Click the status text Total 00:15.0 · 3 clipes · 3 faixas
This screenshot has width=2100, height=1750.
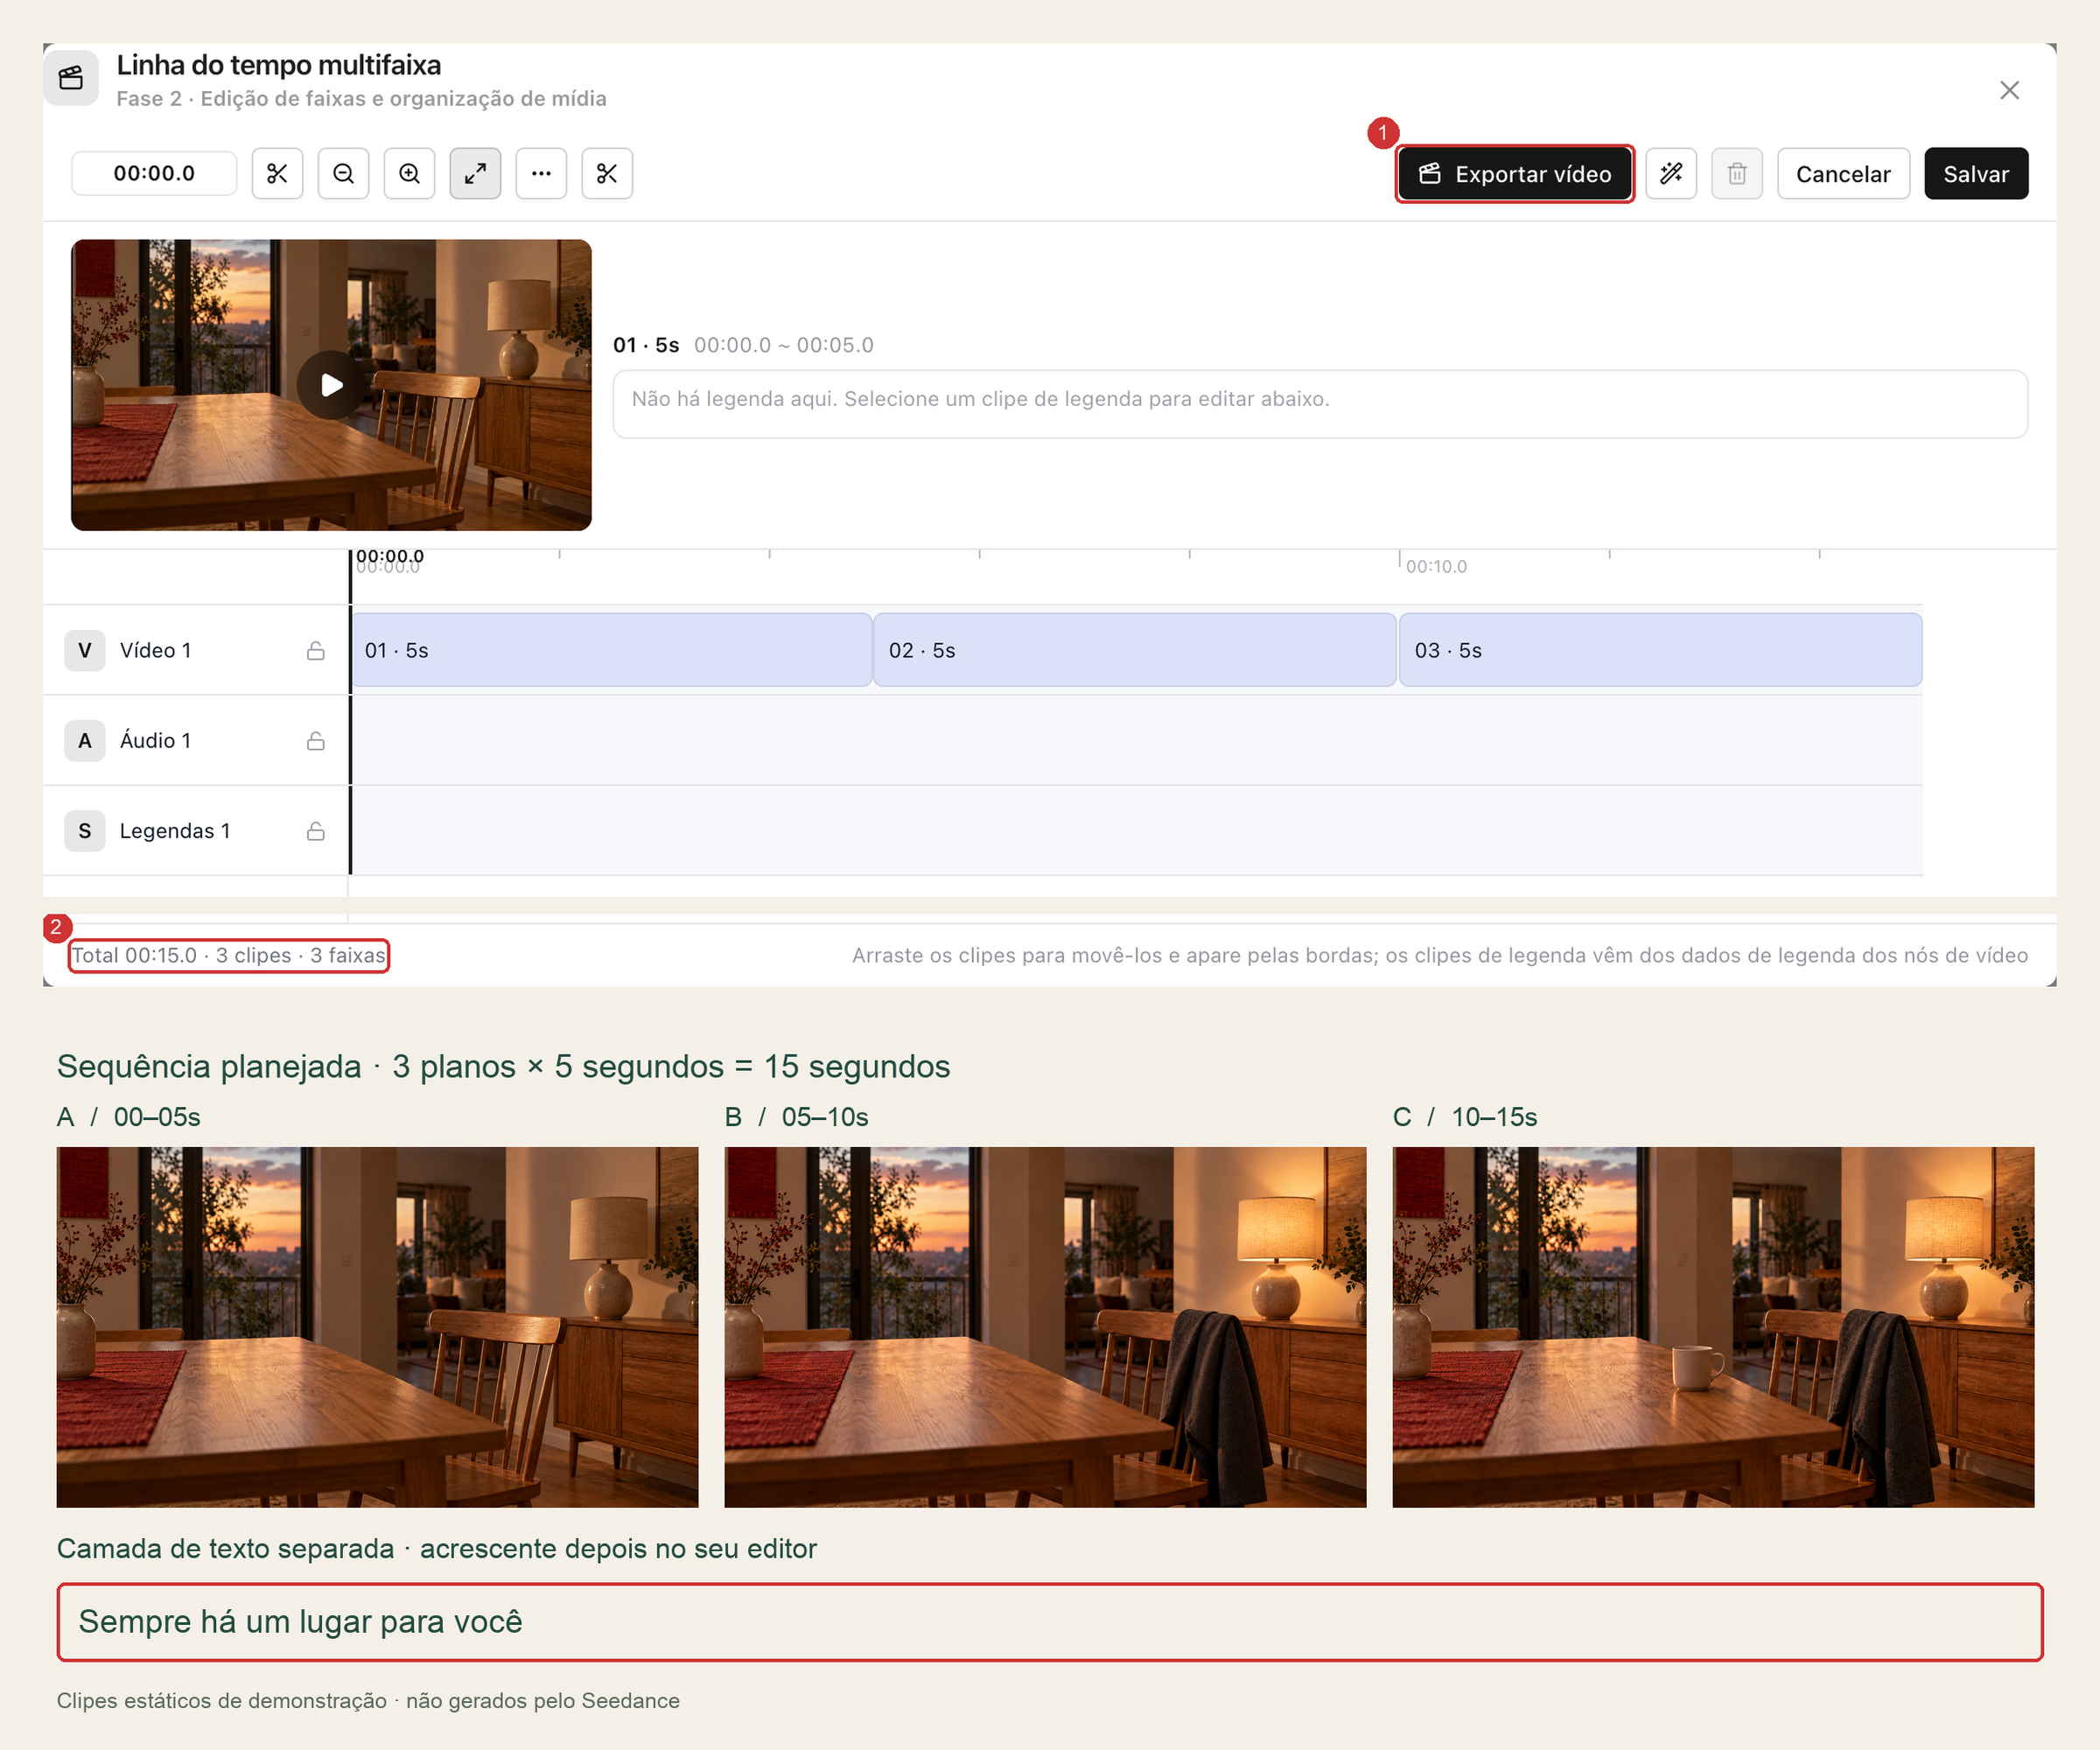(x=229, y=955)
